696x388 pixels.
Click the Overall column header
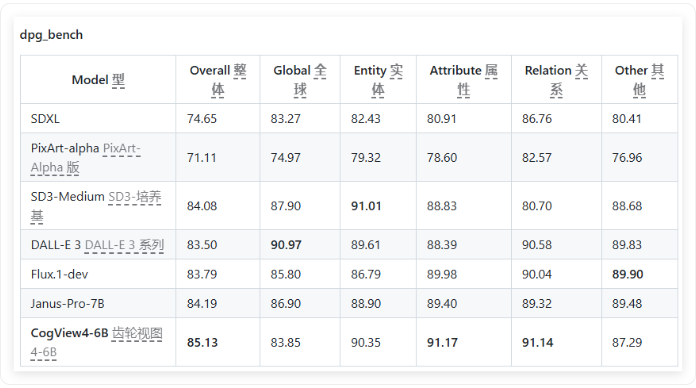218,80
